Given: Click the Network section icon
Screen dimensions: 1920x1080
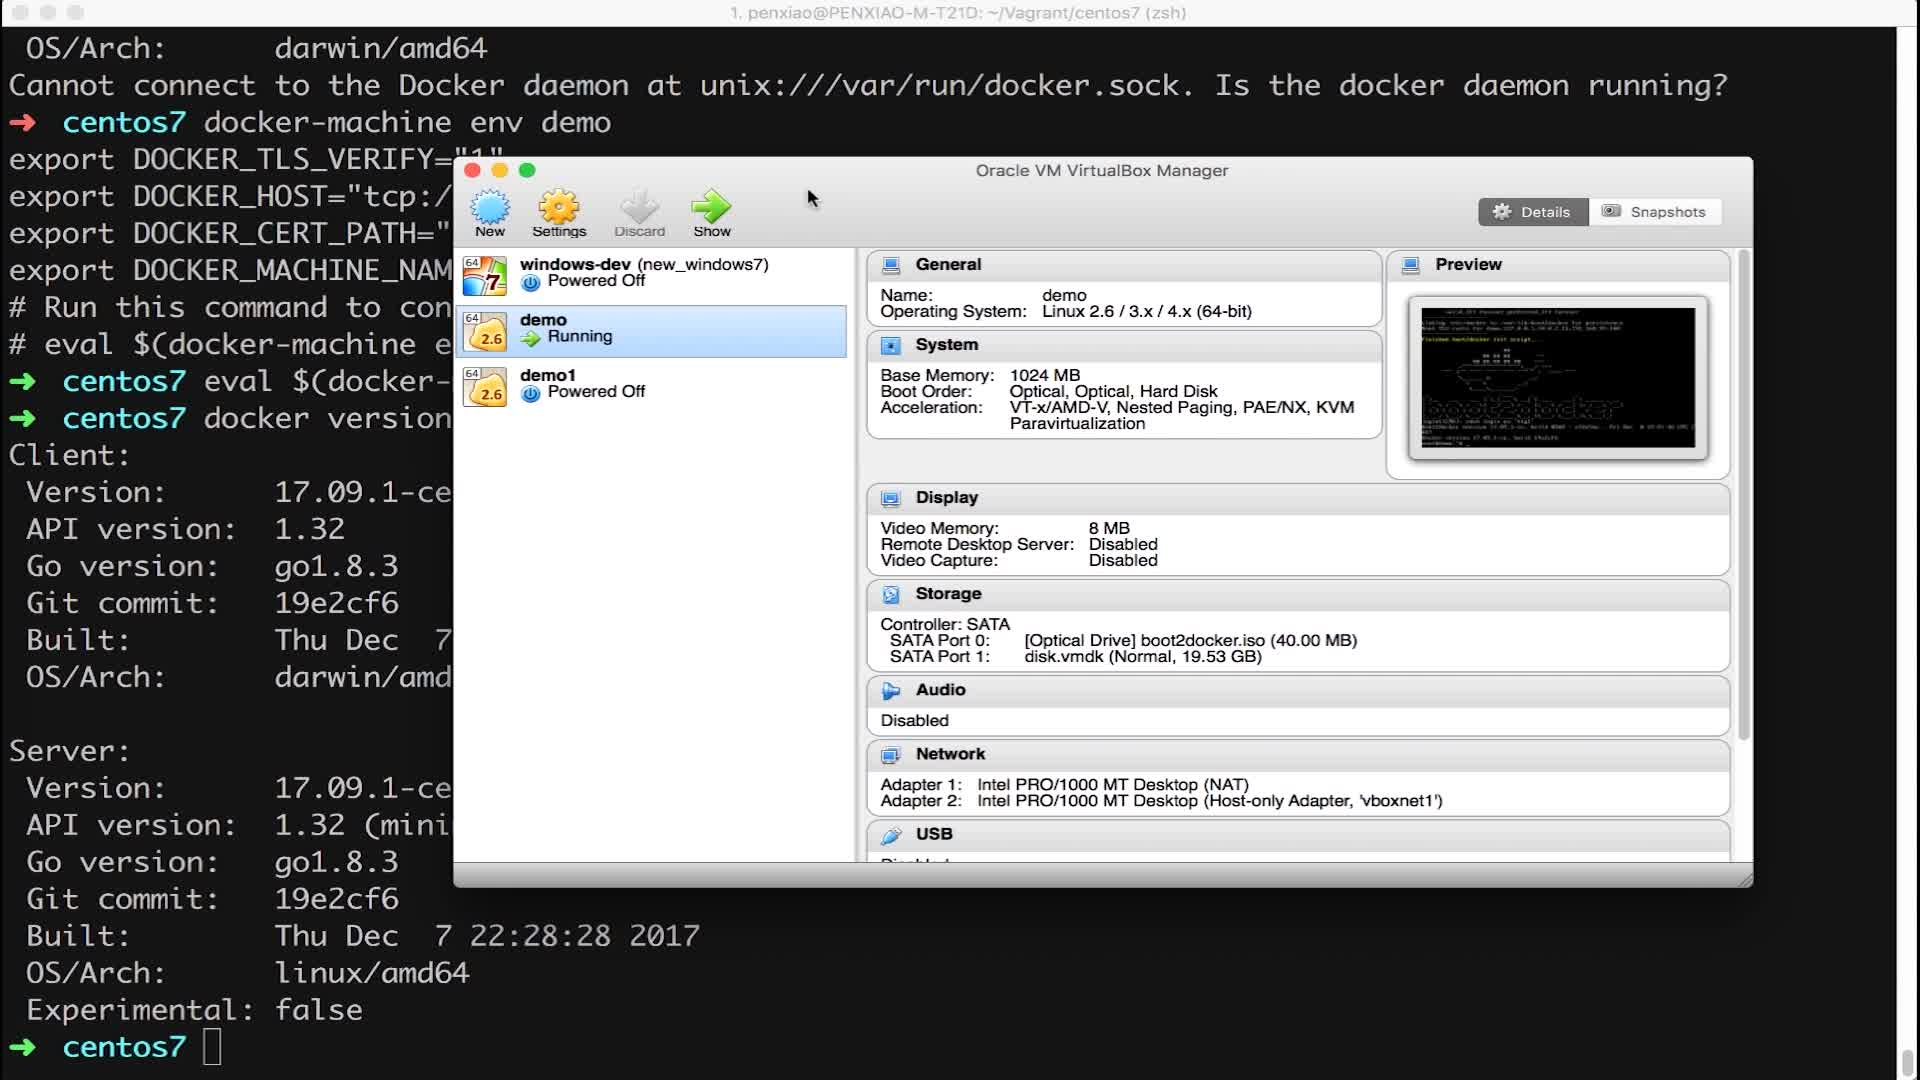Looking at the screenshot, I should (x=890, y=754).
